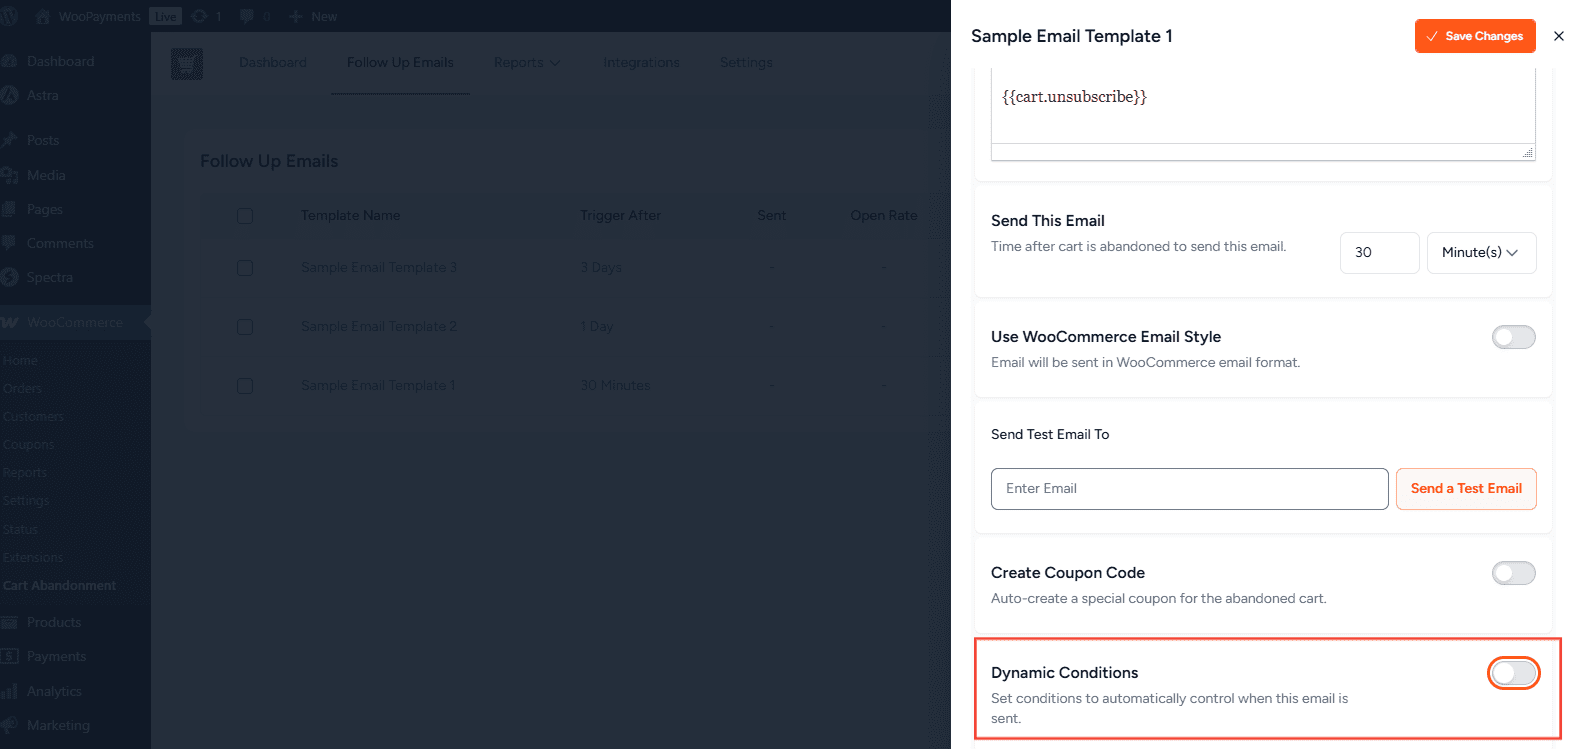This screenshot has width=1573, height=749.
Task: Enable the Dynamic Conditions toggle
Action: point(1513,673)
